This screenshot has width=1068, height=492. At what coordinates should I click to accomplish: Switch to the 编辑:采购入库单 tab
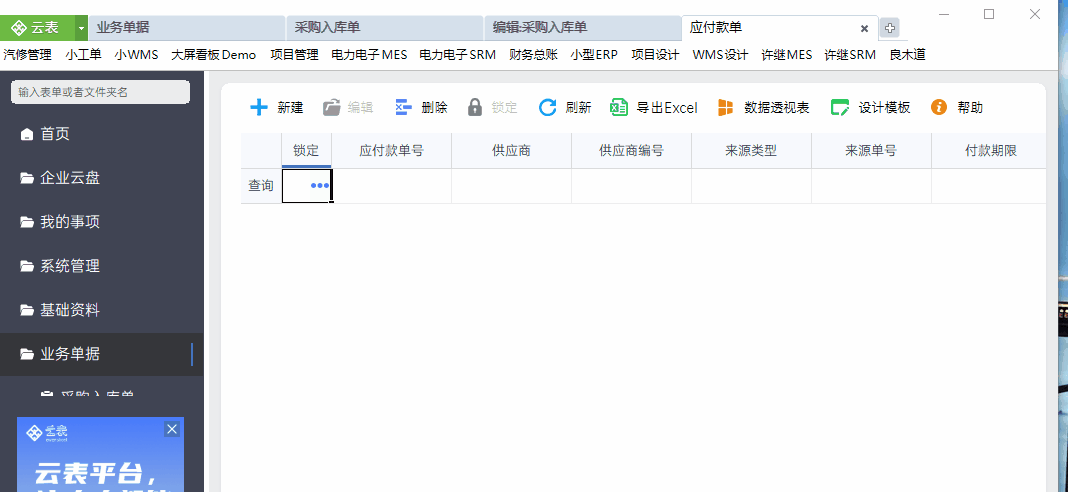[x=582, y=28]
